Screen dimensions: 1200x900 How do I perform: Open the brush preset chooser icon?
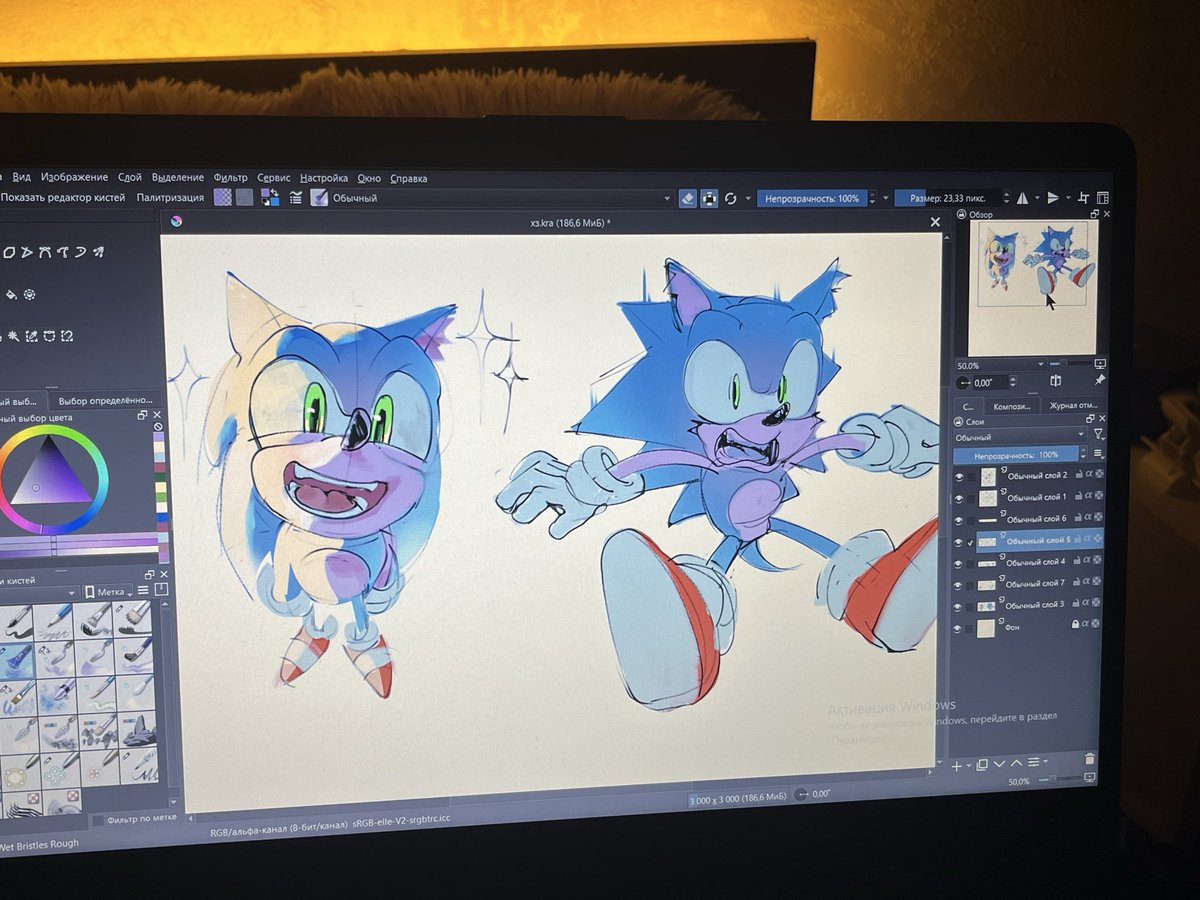tap(319, 198)
